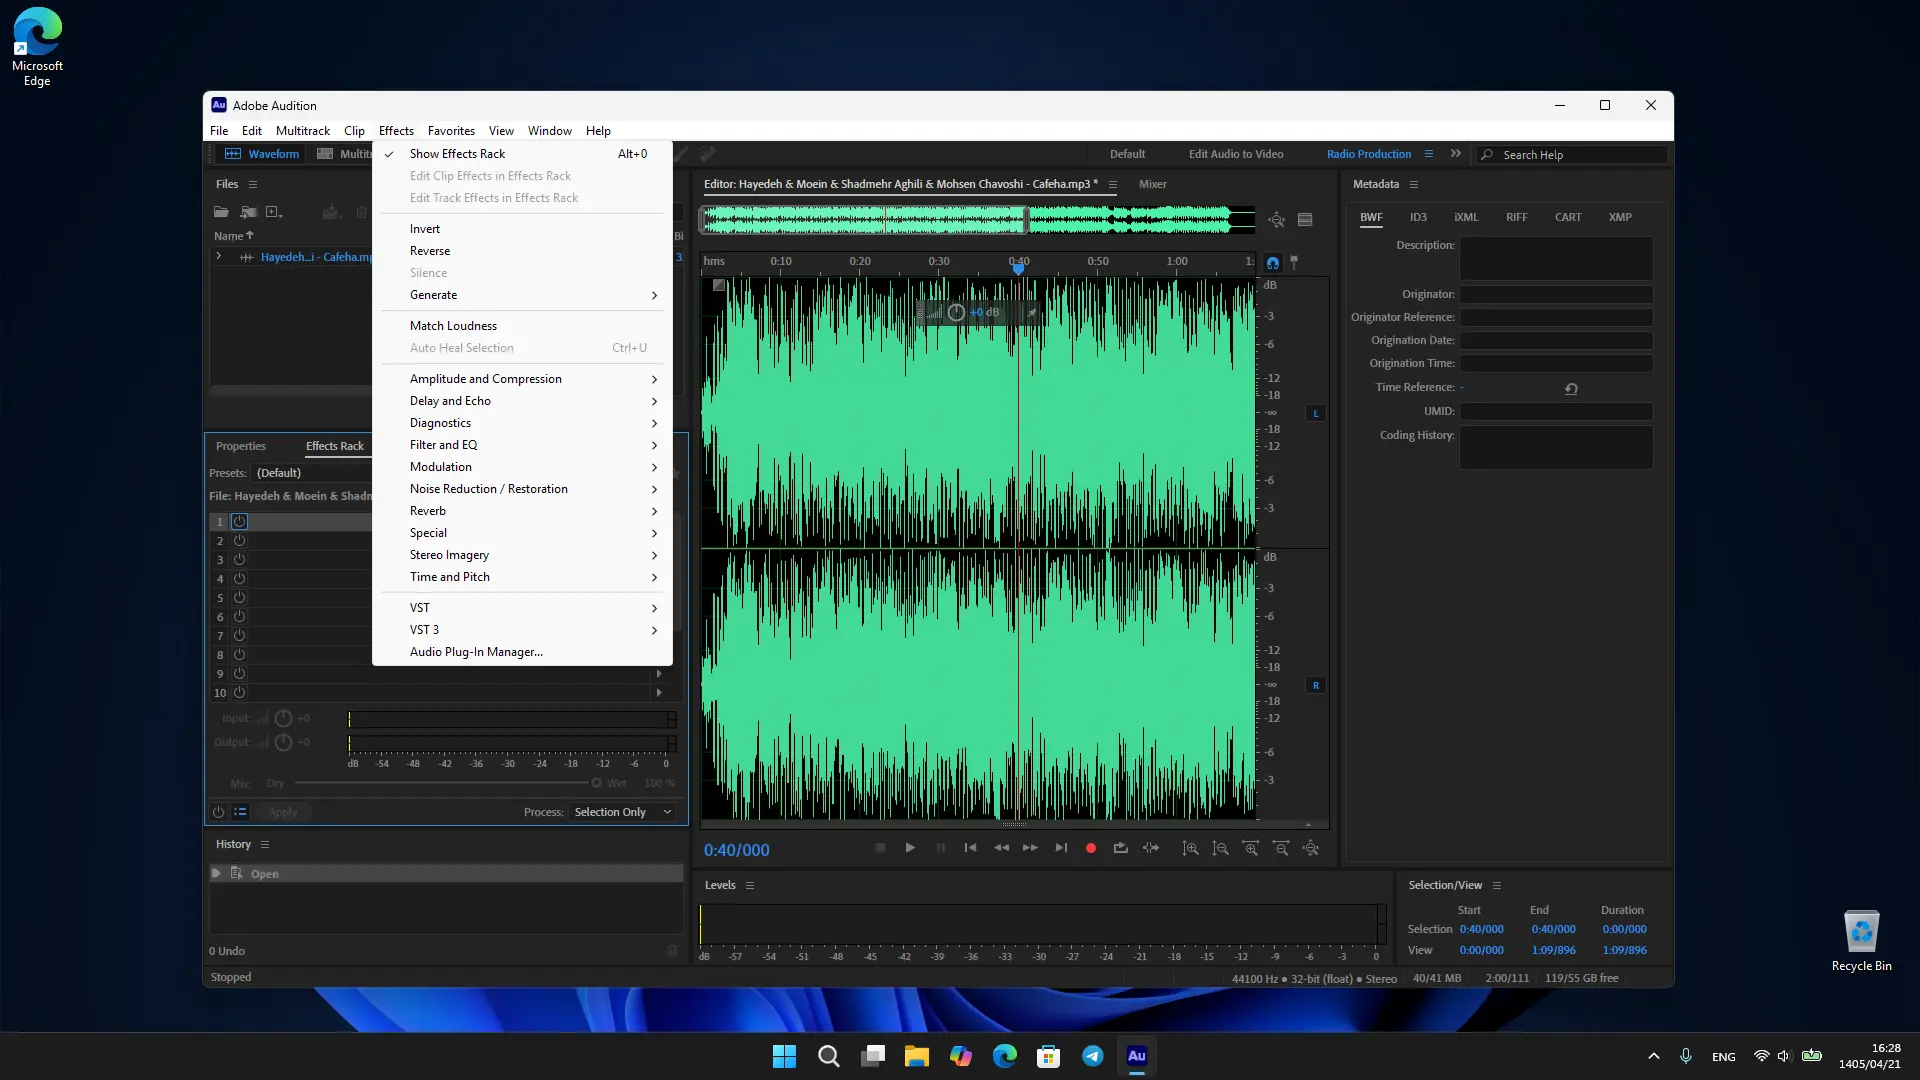
Task: Click the red Record button
Action: (1091, 848)
